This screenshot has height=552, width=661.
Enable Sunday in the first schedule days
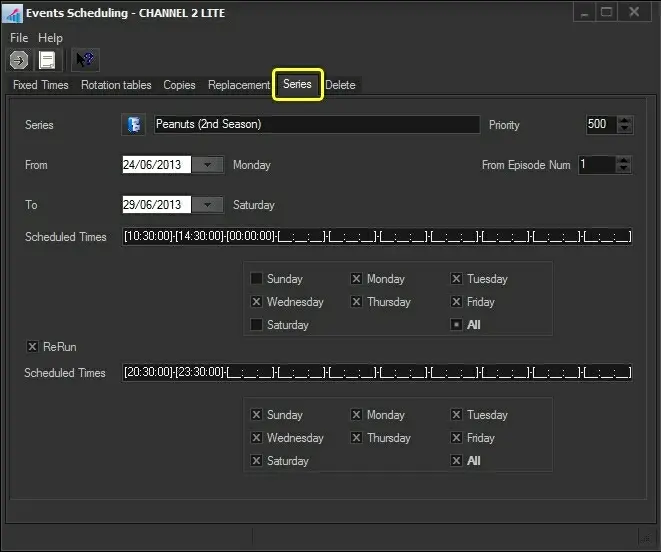[257, 279]
